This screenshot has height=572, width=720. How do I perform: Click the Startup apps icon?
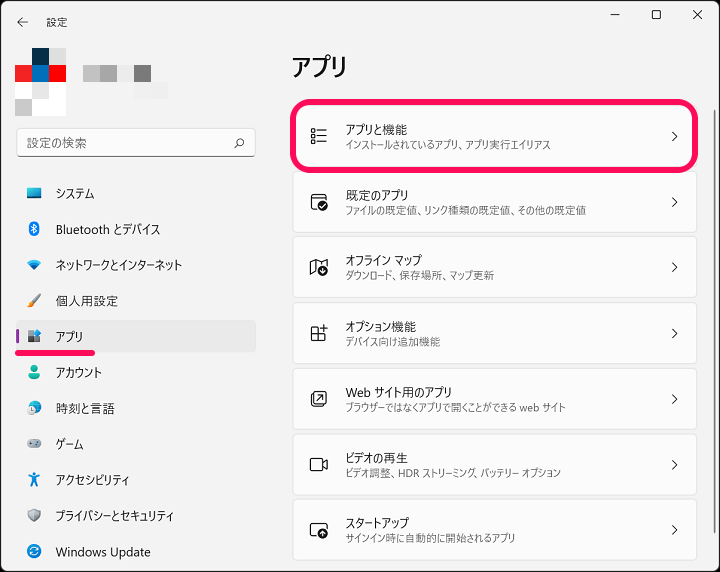pyautogui.click(x=319, y=530)
